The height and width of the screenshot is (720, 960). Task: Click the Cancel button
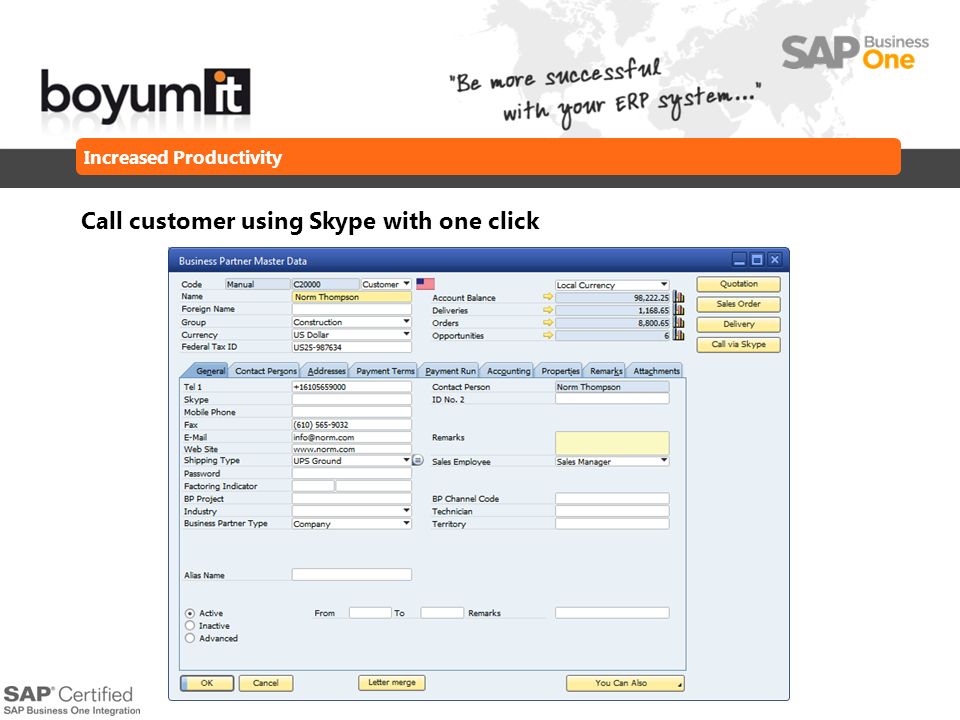(266, 683)
